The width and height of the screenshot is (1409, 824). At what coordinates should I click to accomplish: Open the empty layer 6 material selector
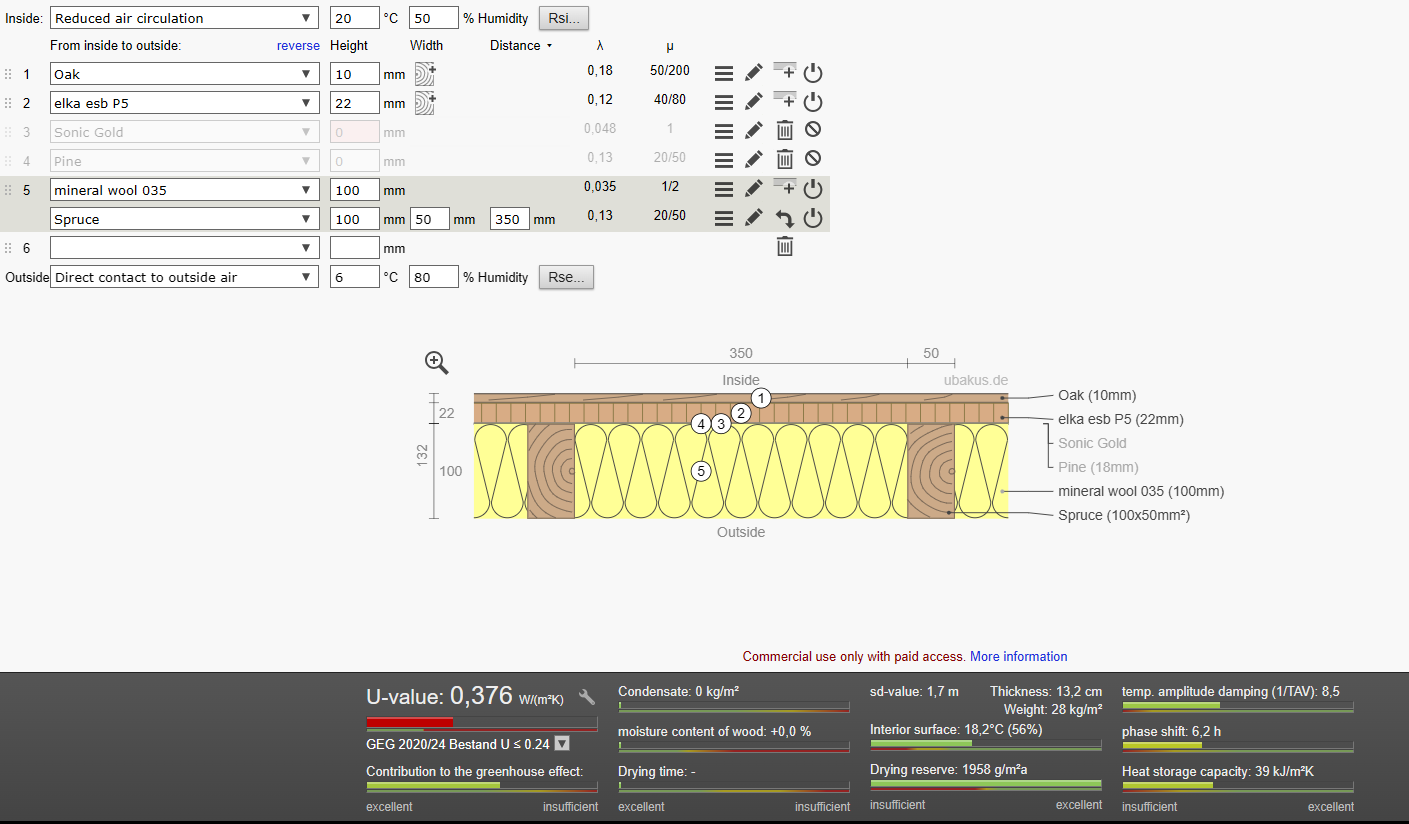click(x=185, y=248)
